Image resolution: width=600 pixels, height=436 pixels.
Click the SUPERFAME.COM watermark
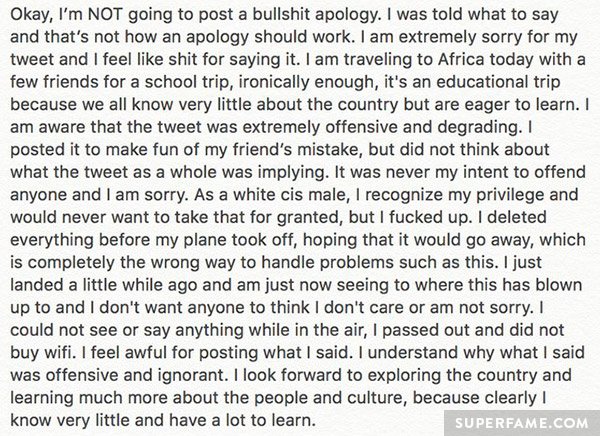(522, 423)
